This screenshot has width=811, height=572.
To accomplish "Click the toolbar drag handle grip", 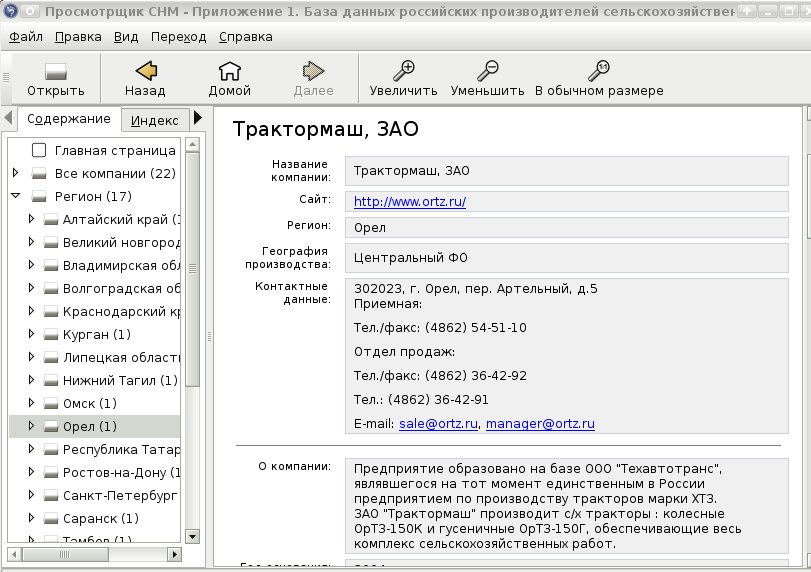I will (x=6, y=78).
